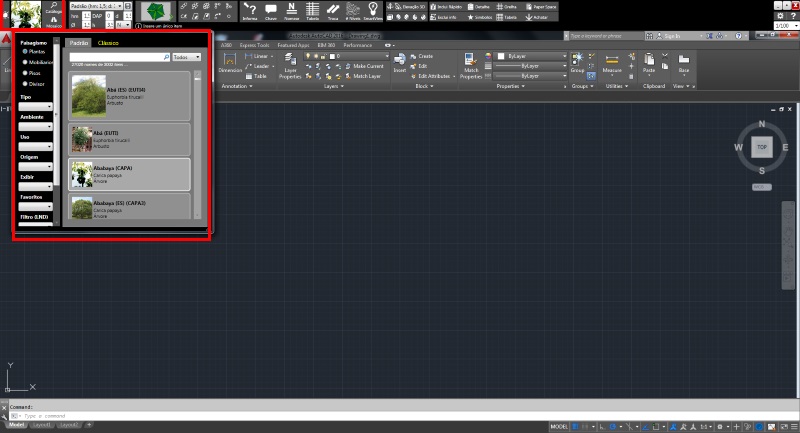The height and width of the screenshot is (433, 800).
Task: Click the Grelha grid tool
Action: (507, 7)
